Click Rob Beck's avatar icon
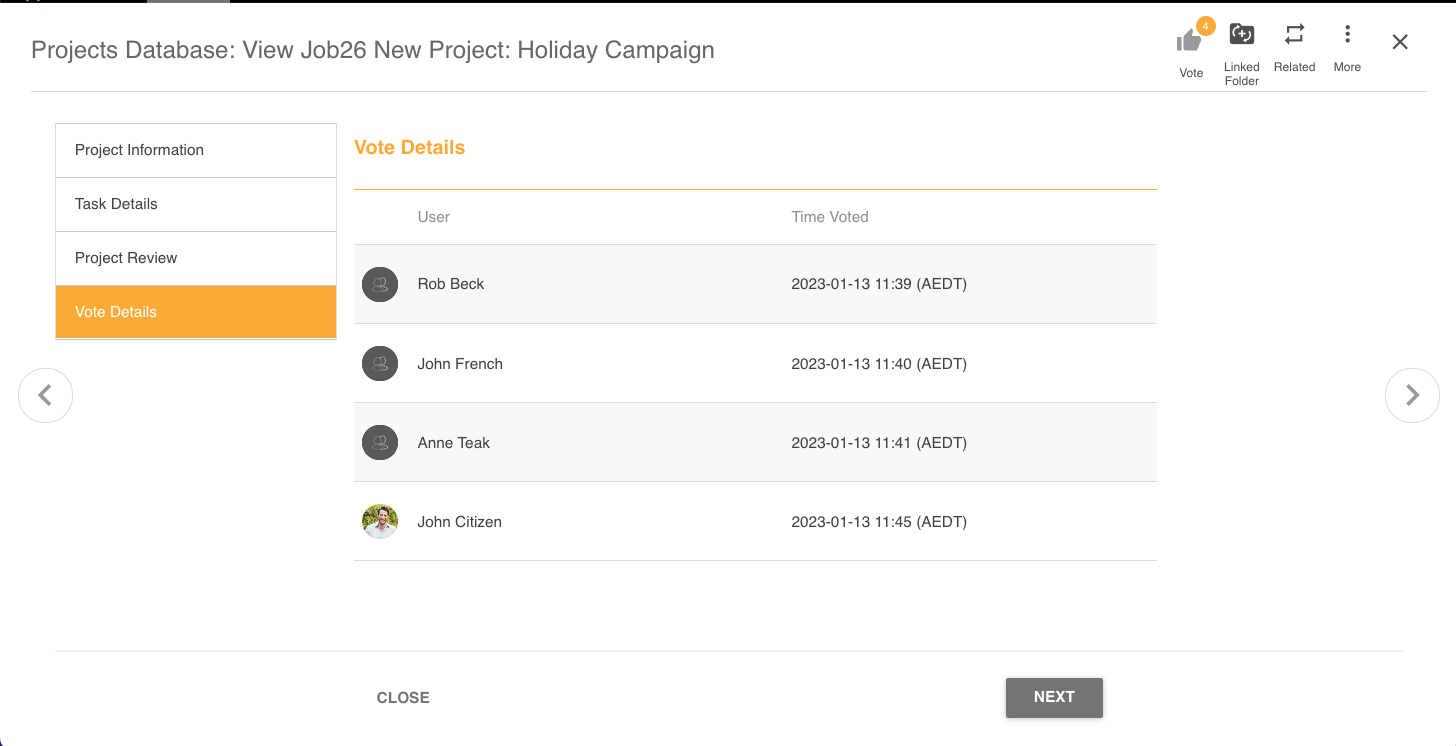The height and width of the screenshot is (746, 1456). pos(380,284)
